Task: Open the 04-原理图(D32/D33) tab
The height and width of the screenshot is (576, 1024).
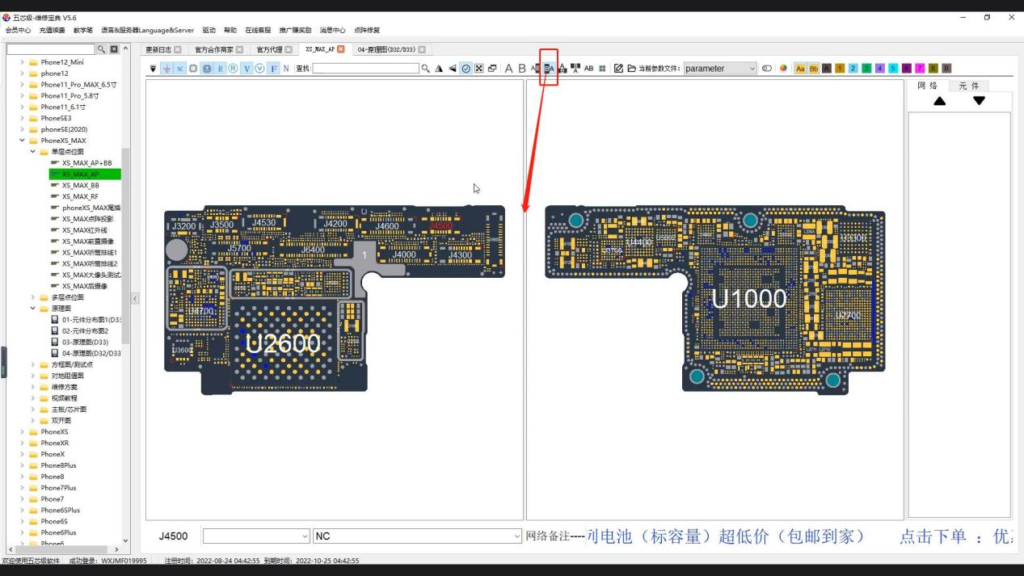Action: pos(386,50)
